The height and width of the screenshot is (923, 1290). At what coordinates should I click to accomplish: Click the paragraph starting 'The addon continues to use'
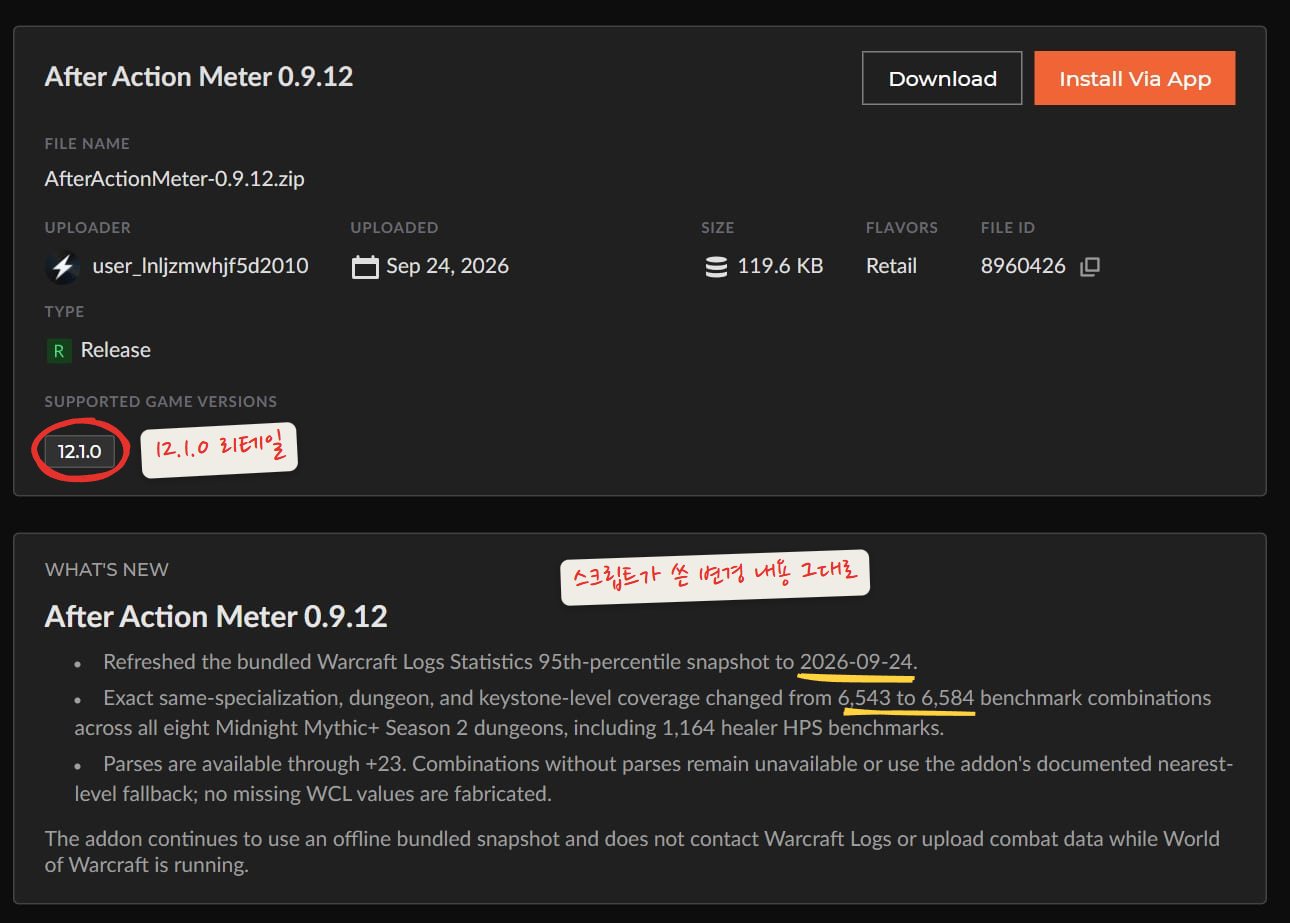coord(632,851)
